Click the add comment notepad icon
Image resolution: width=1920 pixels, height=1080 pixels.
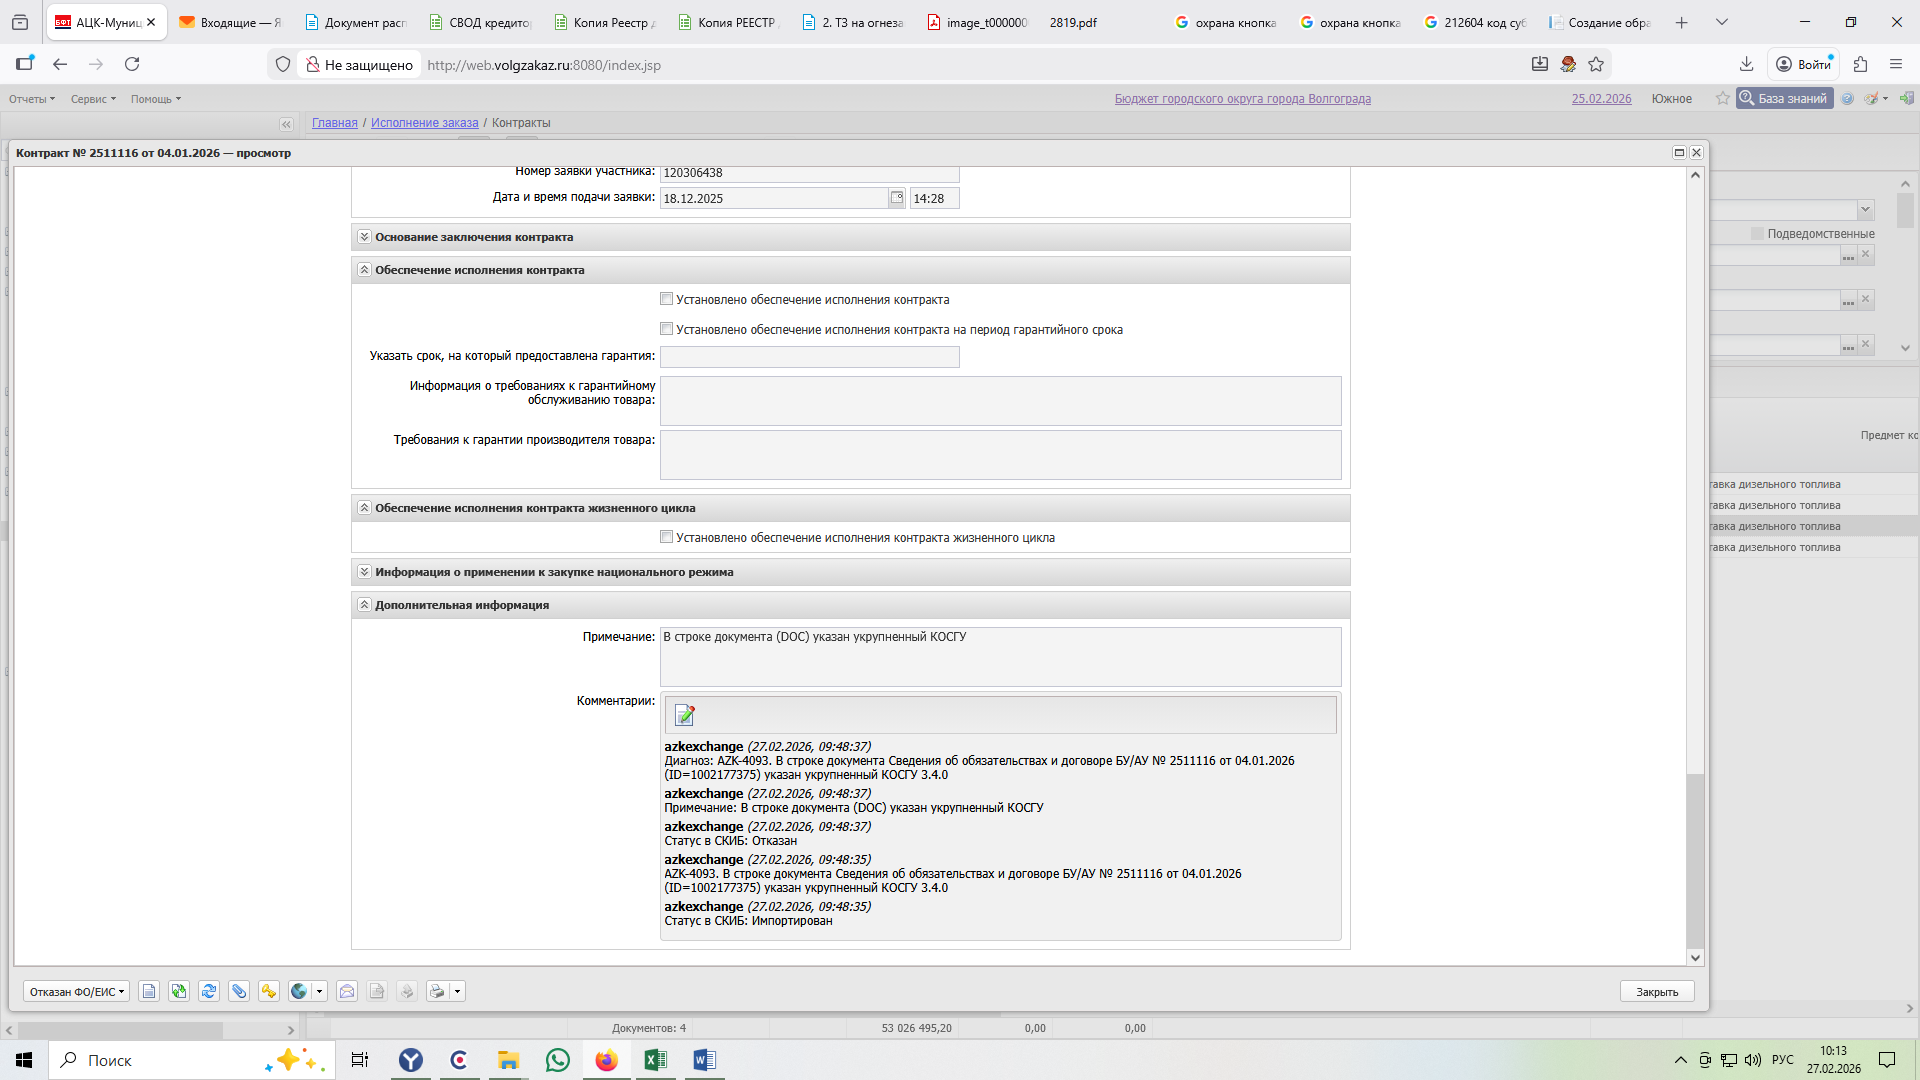(x=685, y=715)
